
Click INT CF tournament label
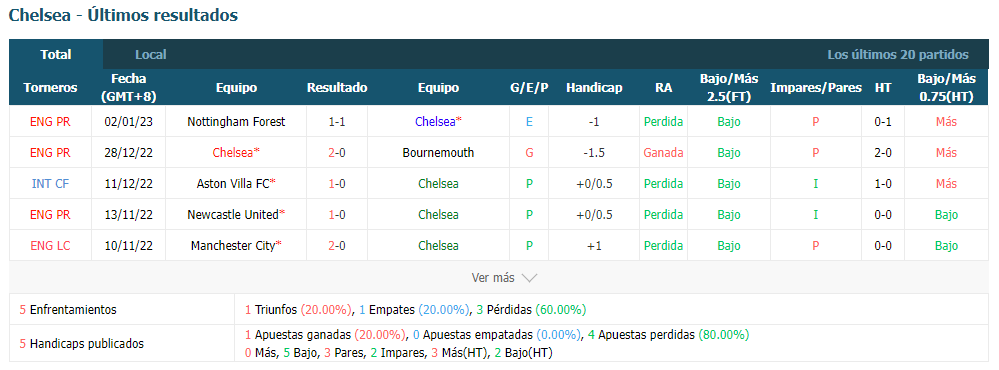tap(50, 183)
